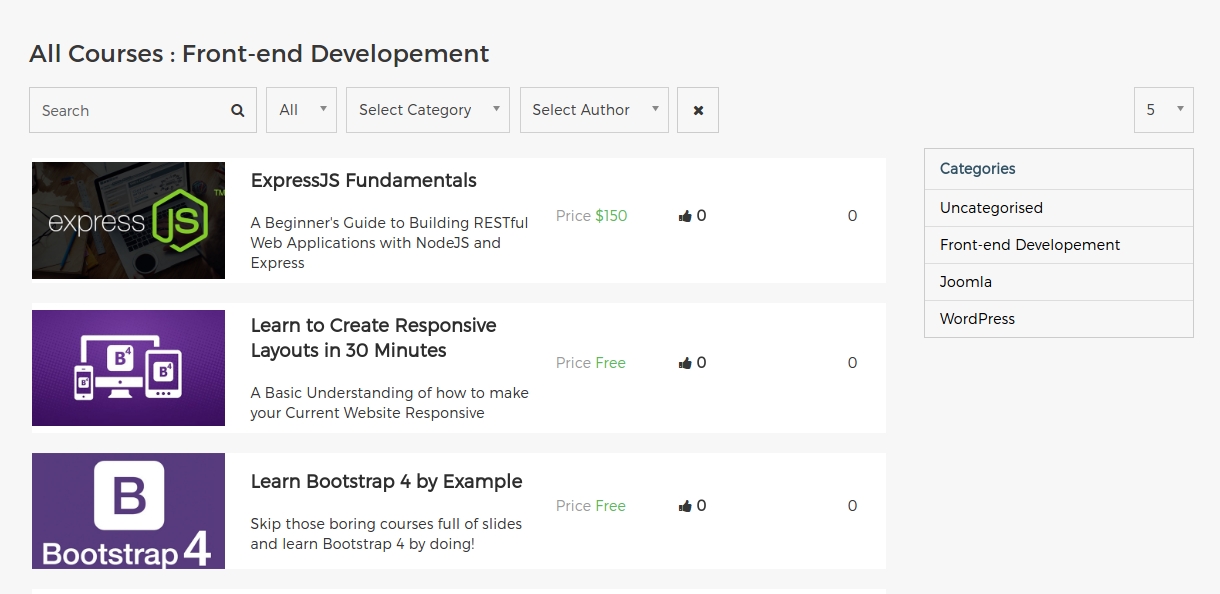The width and height of the screenshot is (1220, 594).
Task: Click the Bootstrap 4 course thumbnail
Action: pos(128,511)
